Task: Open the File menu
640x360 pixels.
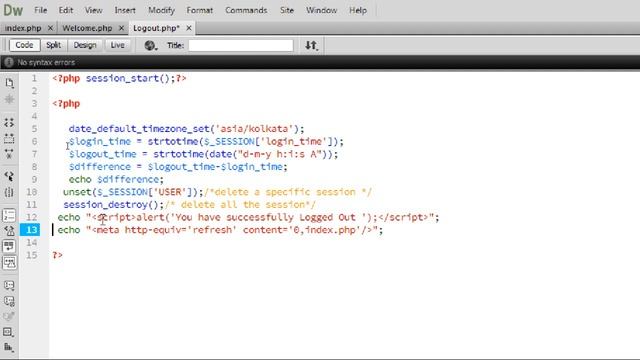Action: [x=40, y=10]
